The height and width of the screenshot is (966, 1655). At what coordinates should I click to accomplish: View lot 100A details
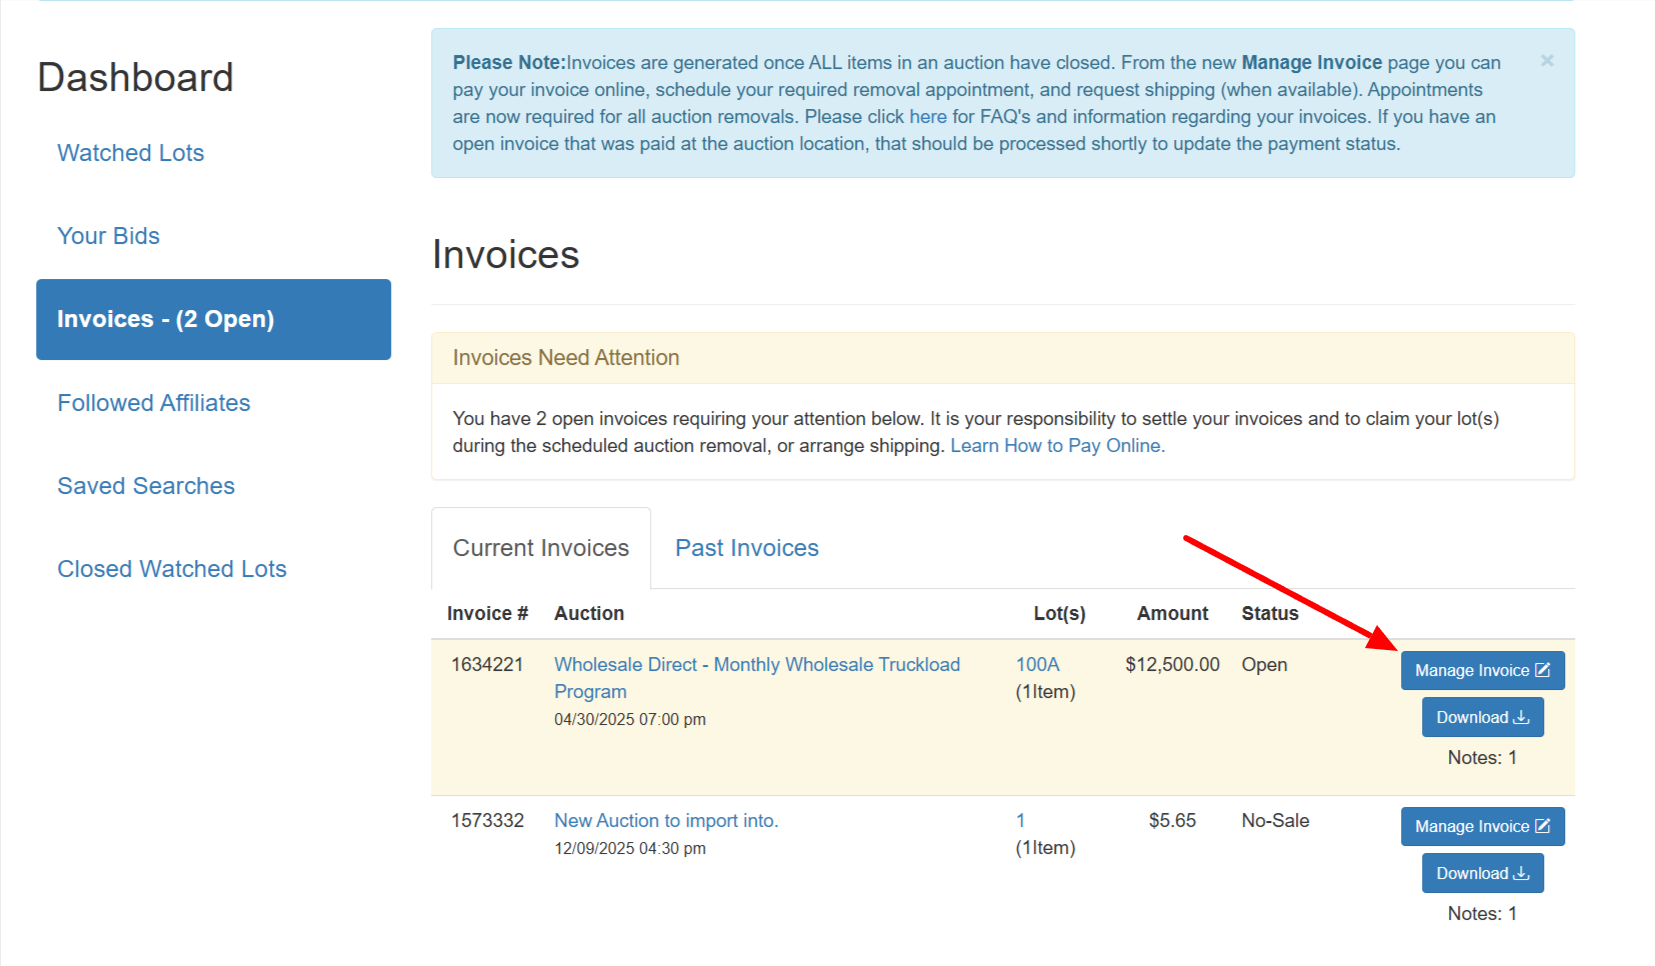coord(1037,665)
